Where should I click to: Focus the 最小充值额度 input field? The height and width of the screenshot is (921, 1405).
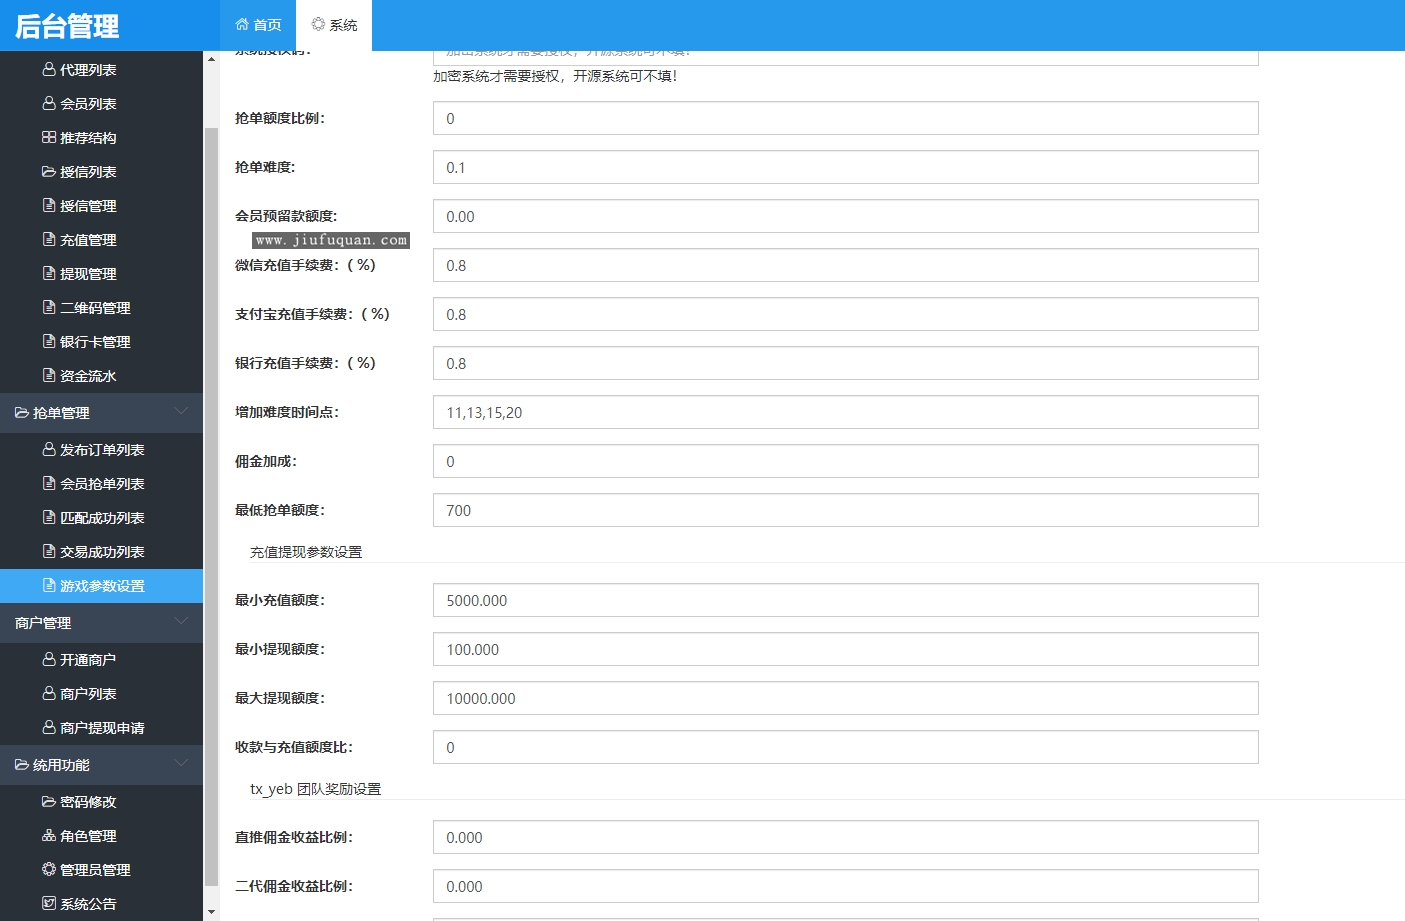845,600
